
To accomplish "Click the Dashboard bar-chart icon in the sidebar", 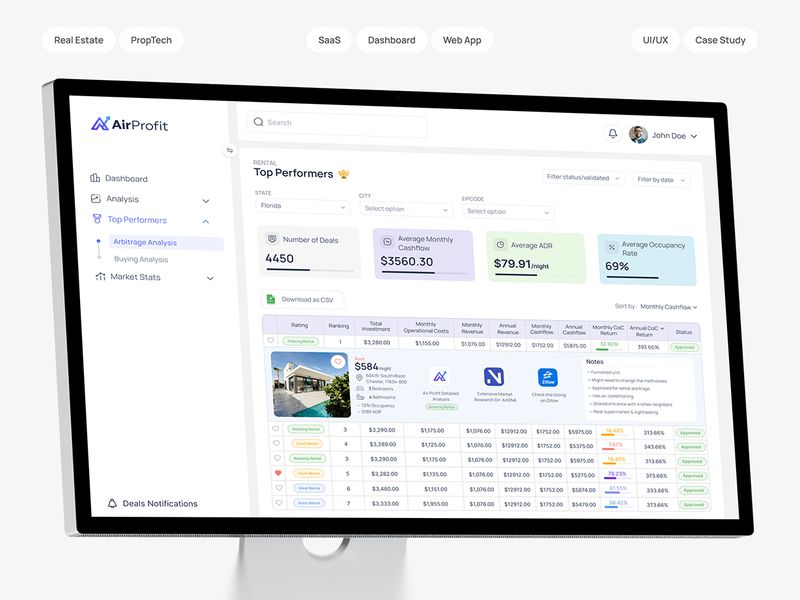I will click(95, 178).
